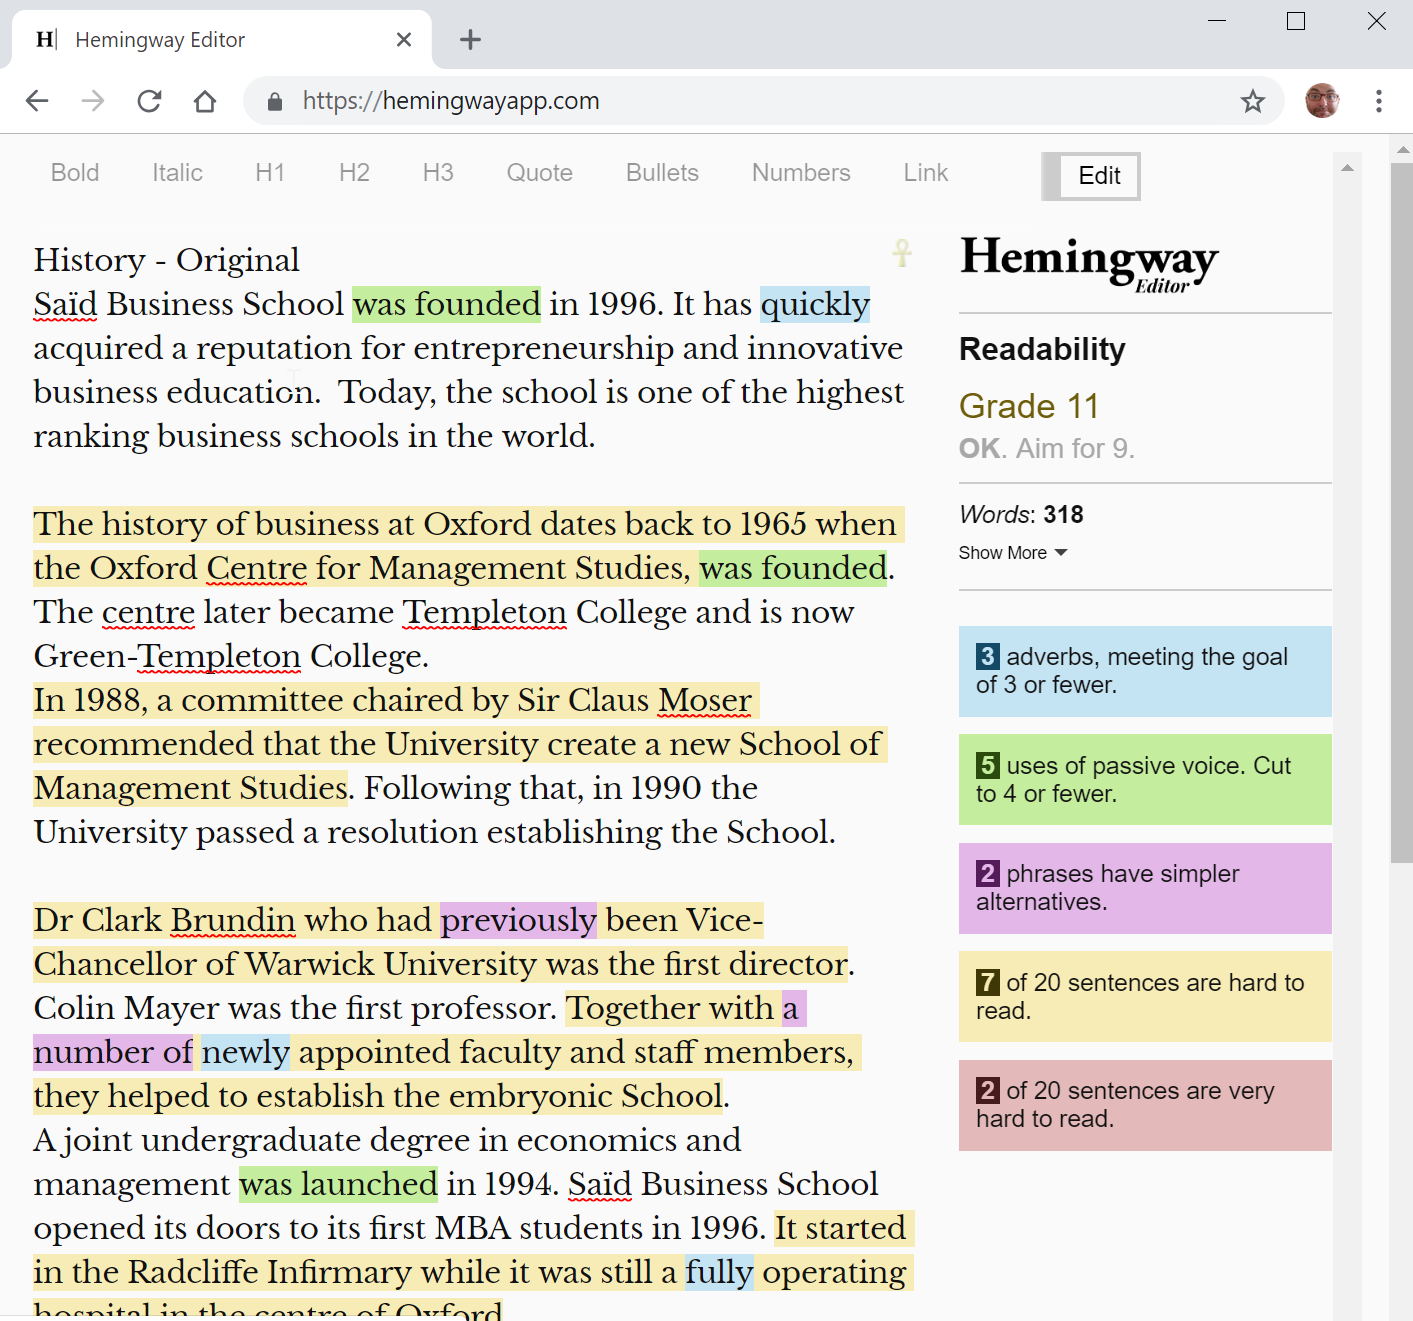Screen dimensions: 1413x1321
Task: Insert Numbers list
Action: (801, 173)
